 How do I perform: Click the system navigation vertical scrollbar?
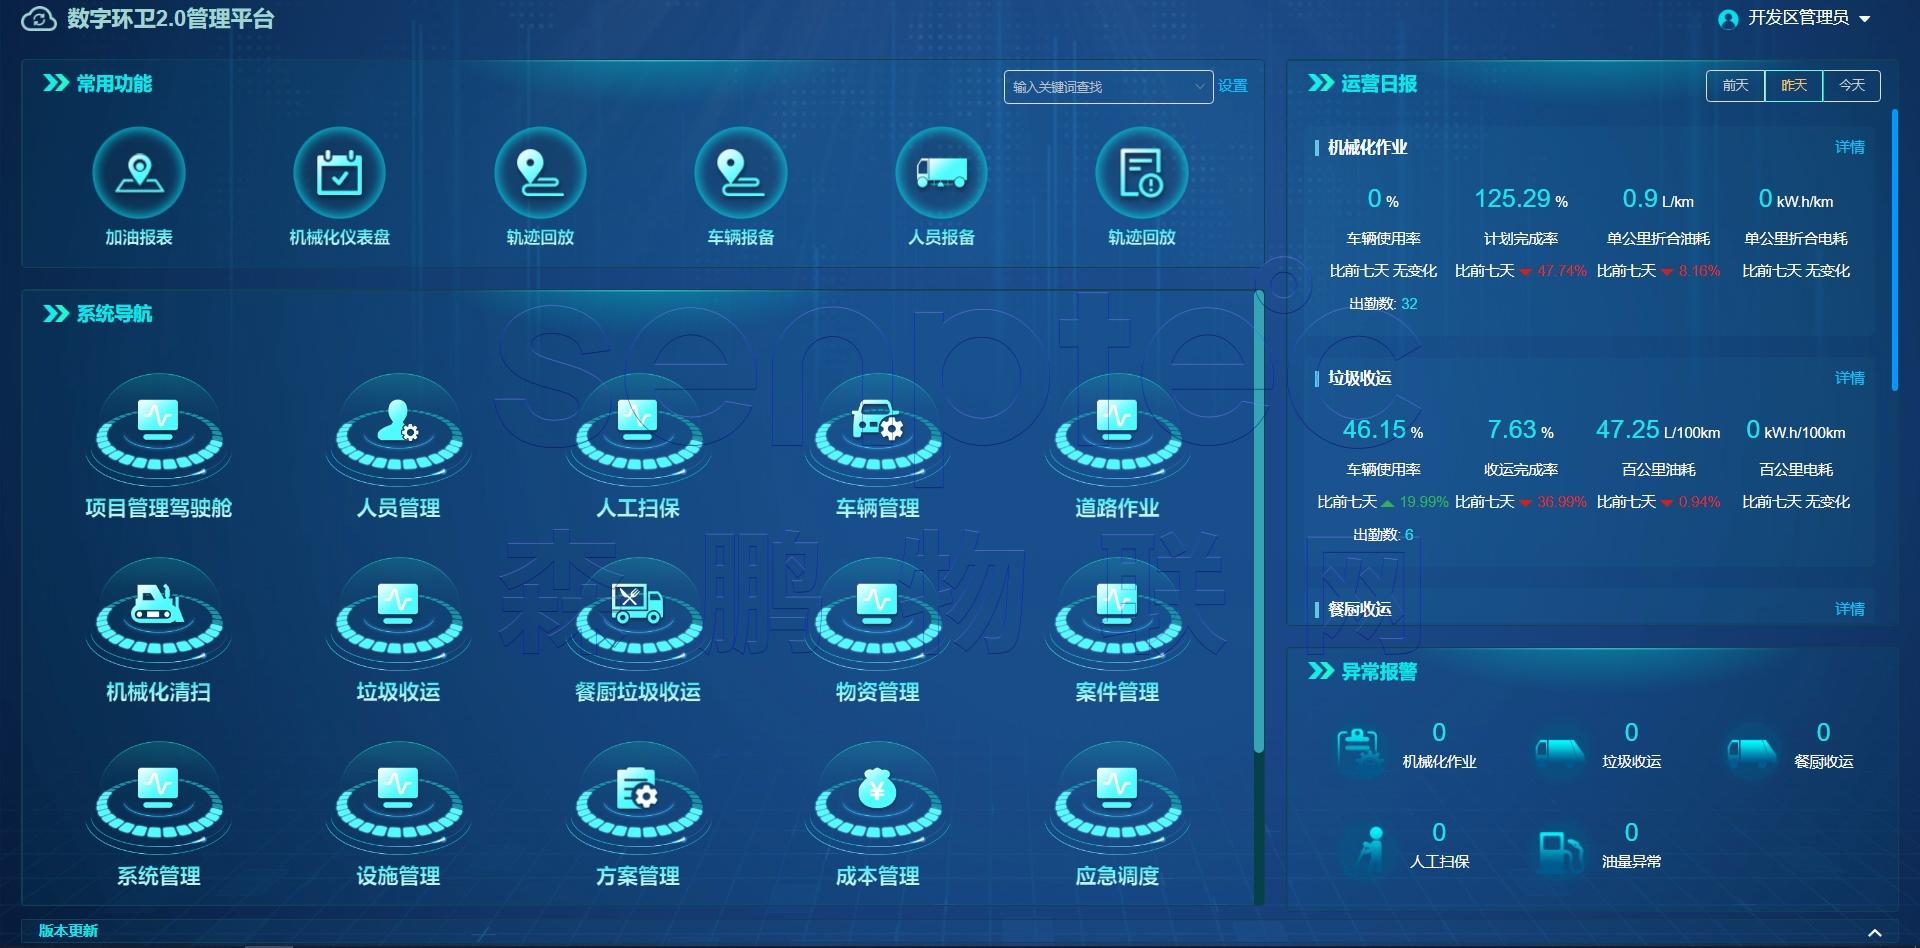1259,520
